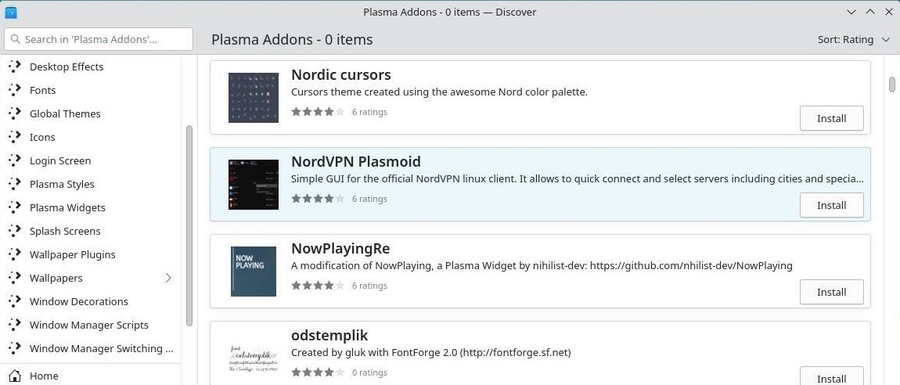Open the NordVPN Plasmoid thumbnail
Image resolution: width=900 pixels, height=385 pixels.
[253, 185]
